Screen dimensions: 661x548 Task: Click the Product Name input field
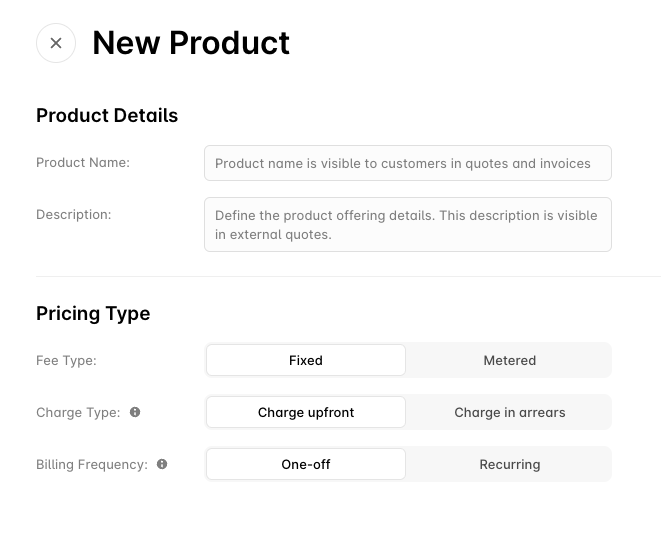tap(408, 163)
